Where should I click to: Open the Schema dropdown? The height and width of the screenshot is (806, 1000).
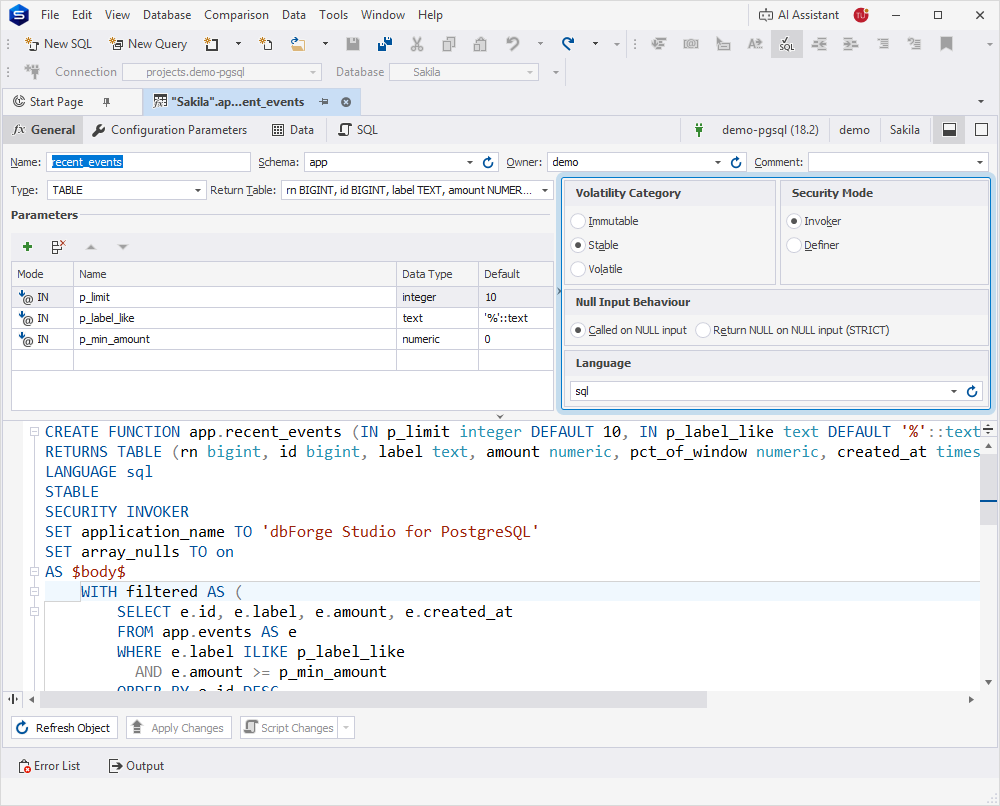470,163
